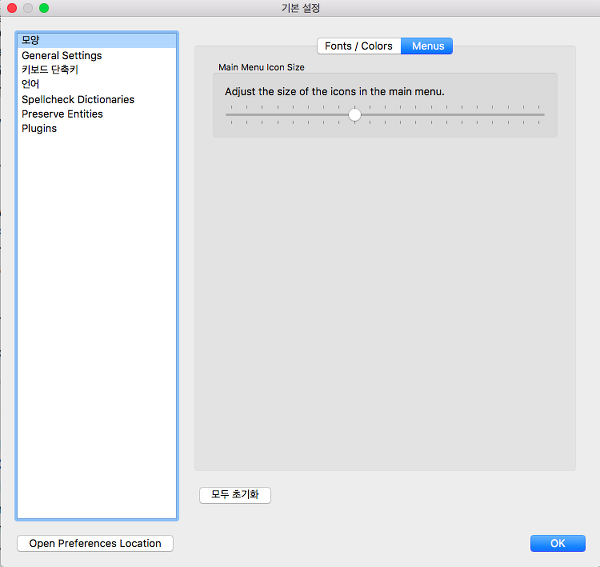Select the 키보드 단축키 category
Image resolution: width=600 pixels, height=567 pixels.
(97, 70)
